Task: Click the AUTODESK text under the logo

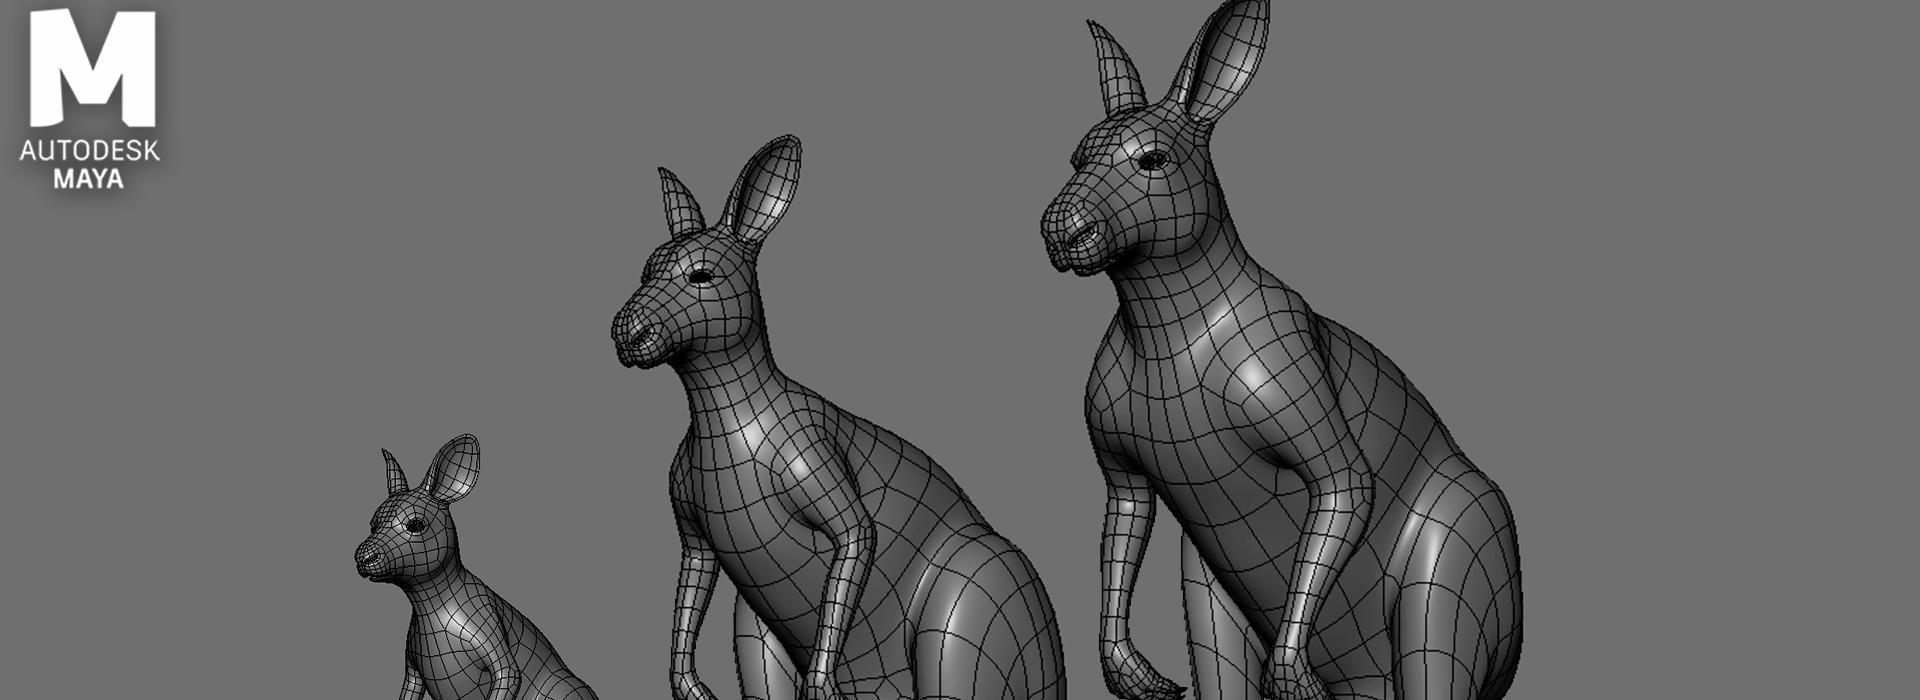Action: [x=89, y=152]
